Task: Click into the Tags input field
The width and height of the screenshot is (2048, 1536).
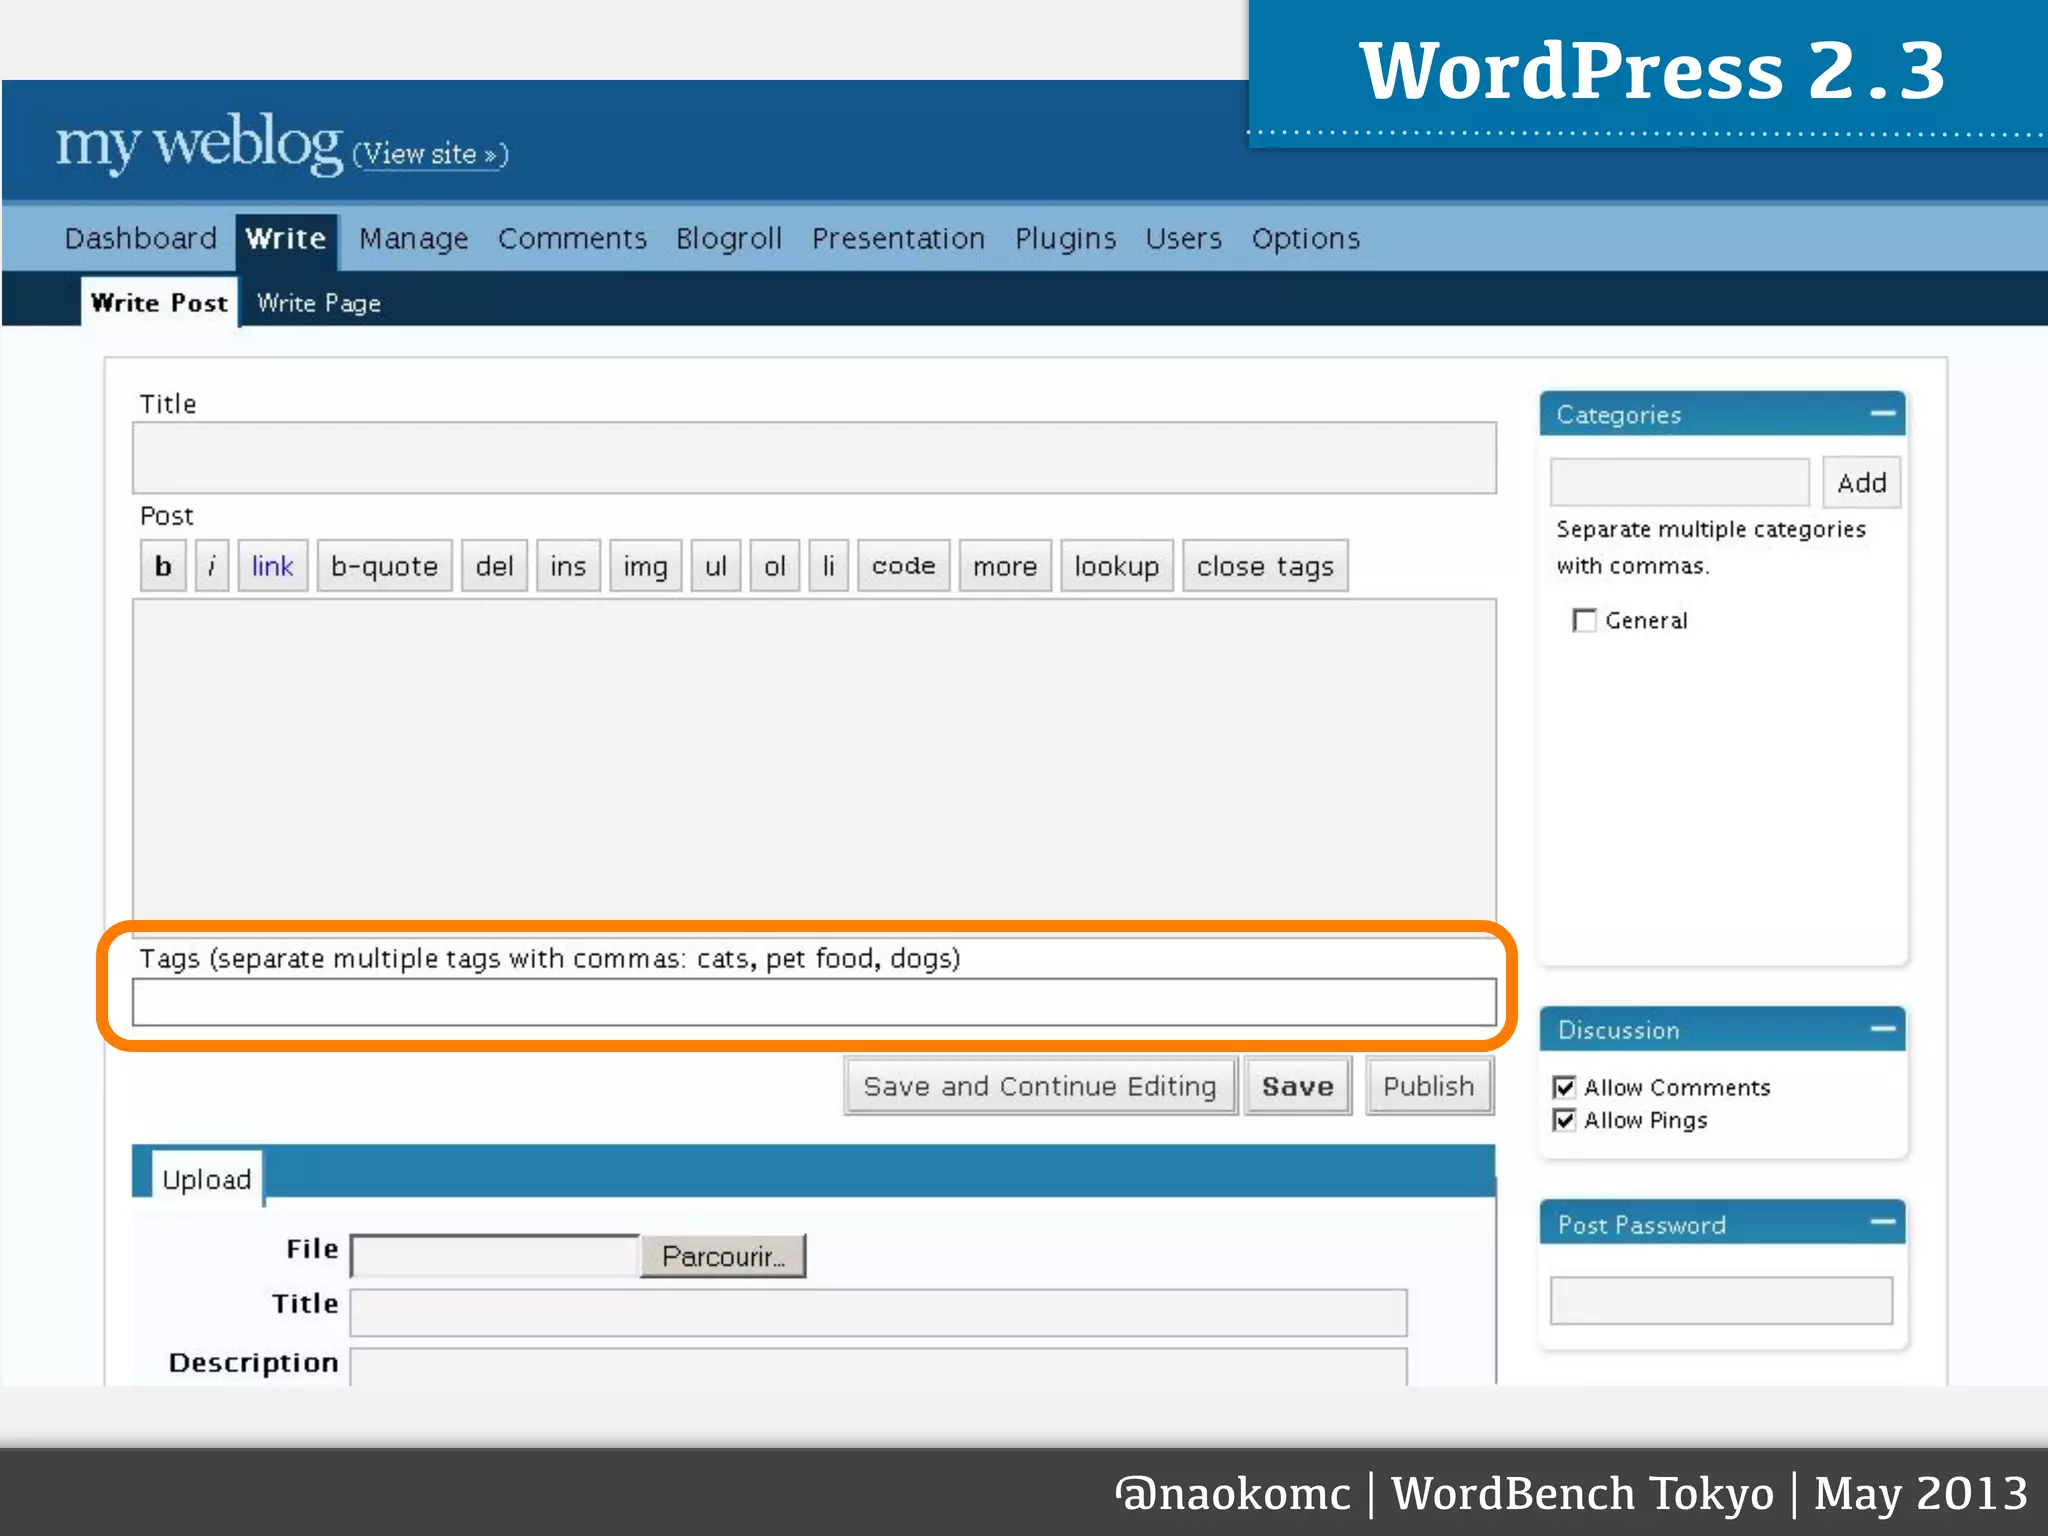Action: [814, 1002]
